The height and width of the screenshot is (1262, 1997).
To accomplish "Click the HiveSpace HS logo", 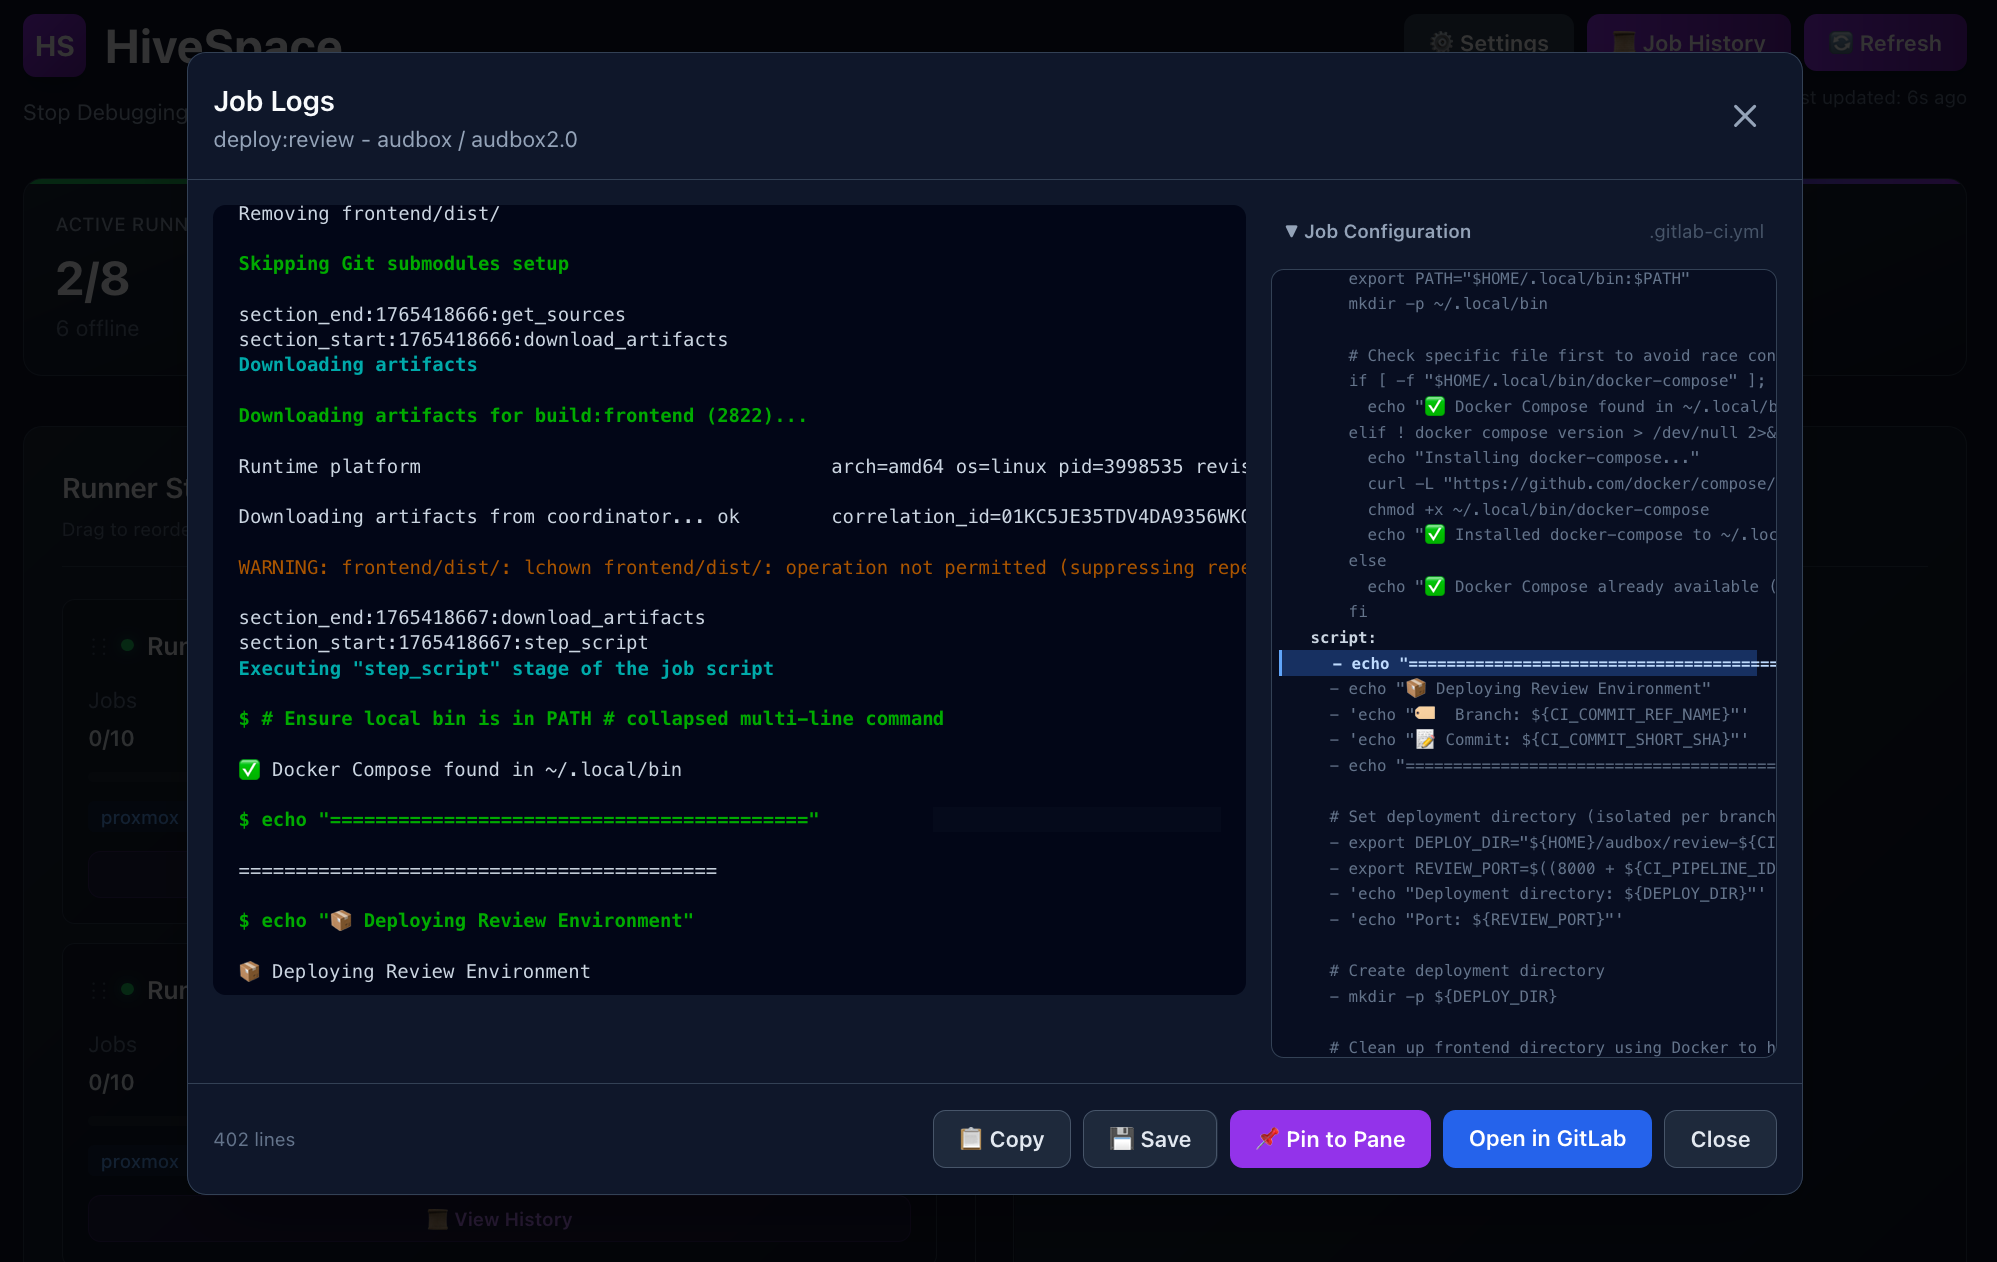I will pyautogui.click(x=54, y=45).
